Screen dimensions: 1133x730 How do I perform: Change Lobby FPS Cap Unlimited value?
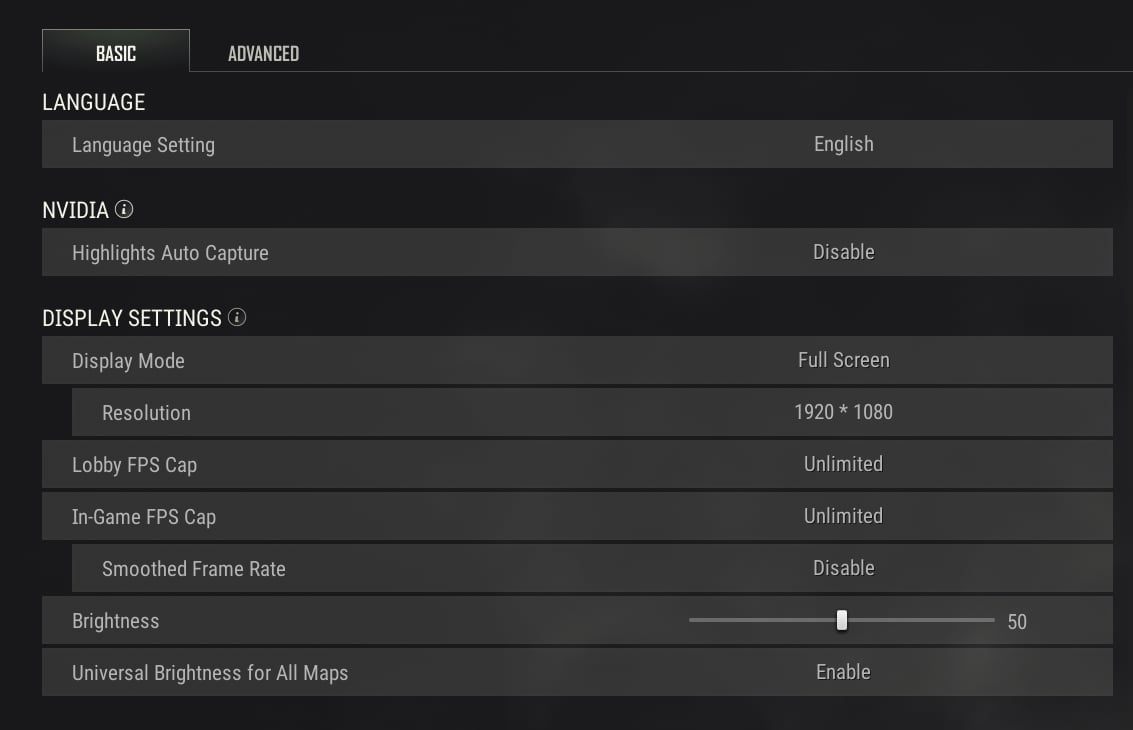pos(843,464)
